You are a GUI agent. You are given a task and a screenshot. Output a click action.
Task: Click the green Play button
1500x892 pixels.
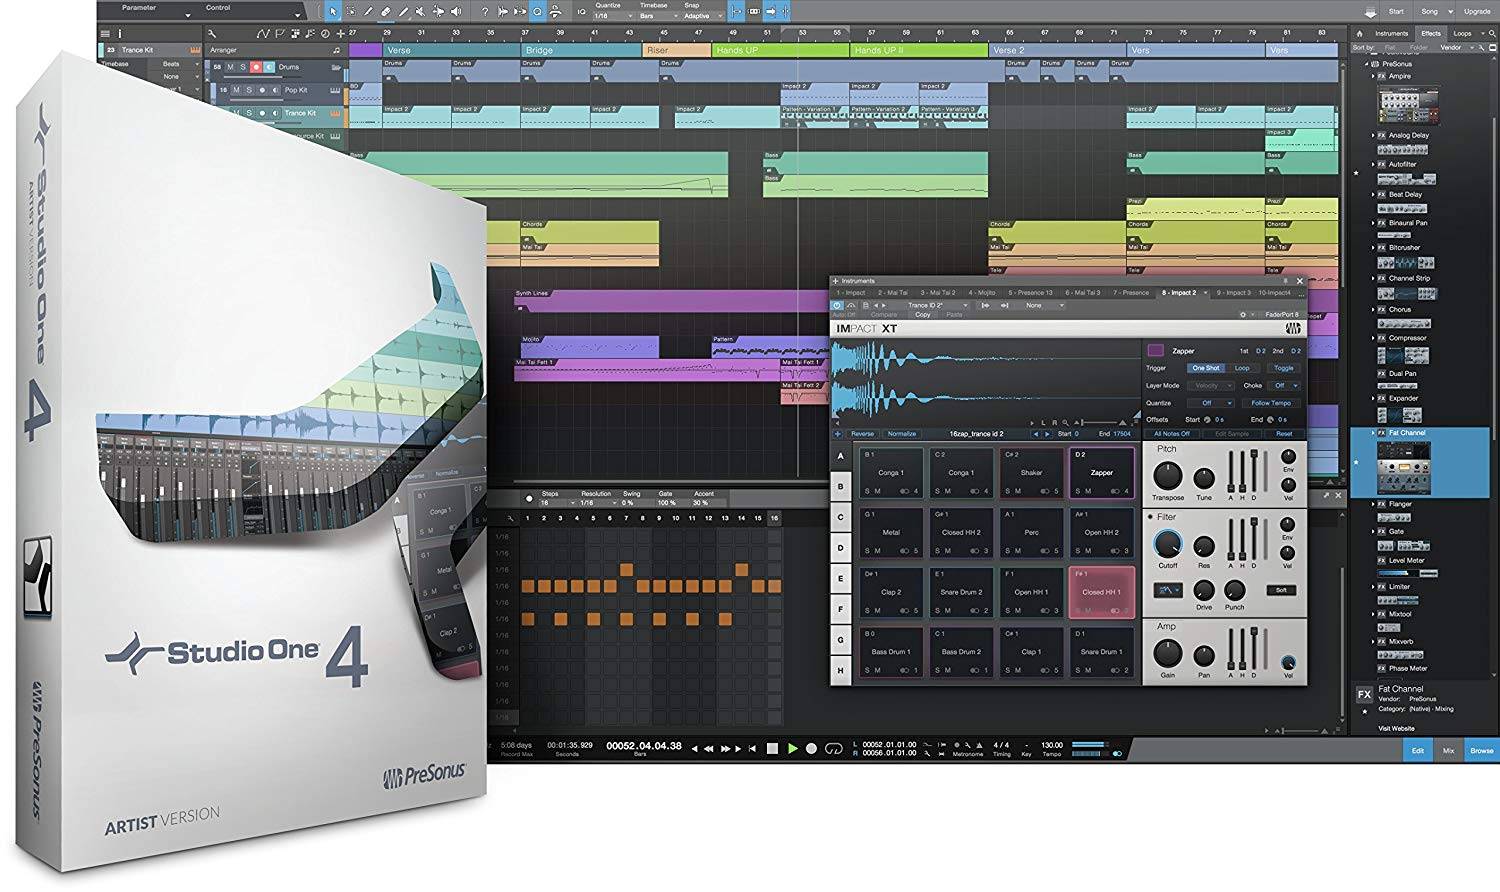[x=793, y=748]
